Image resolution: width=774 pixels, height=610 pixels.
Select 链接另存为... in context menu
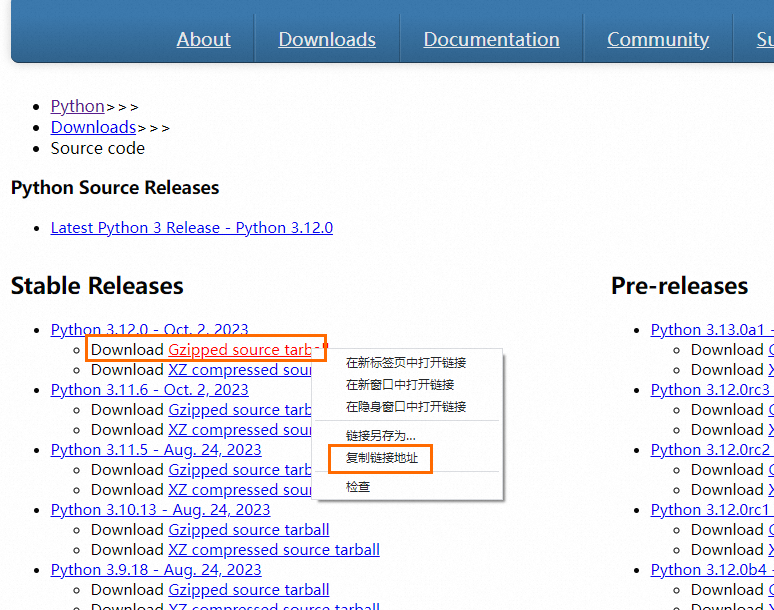tap(381, 435)
